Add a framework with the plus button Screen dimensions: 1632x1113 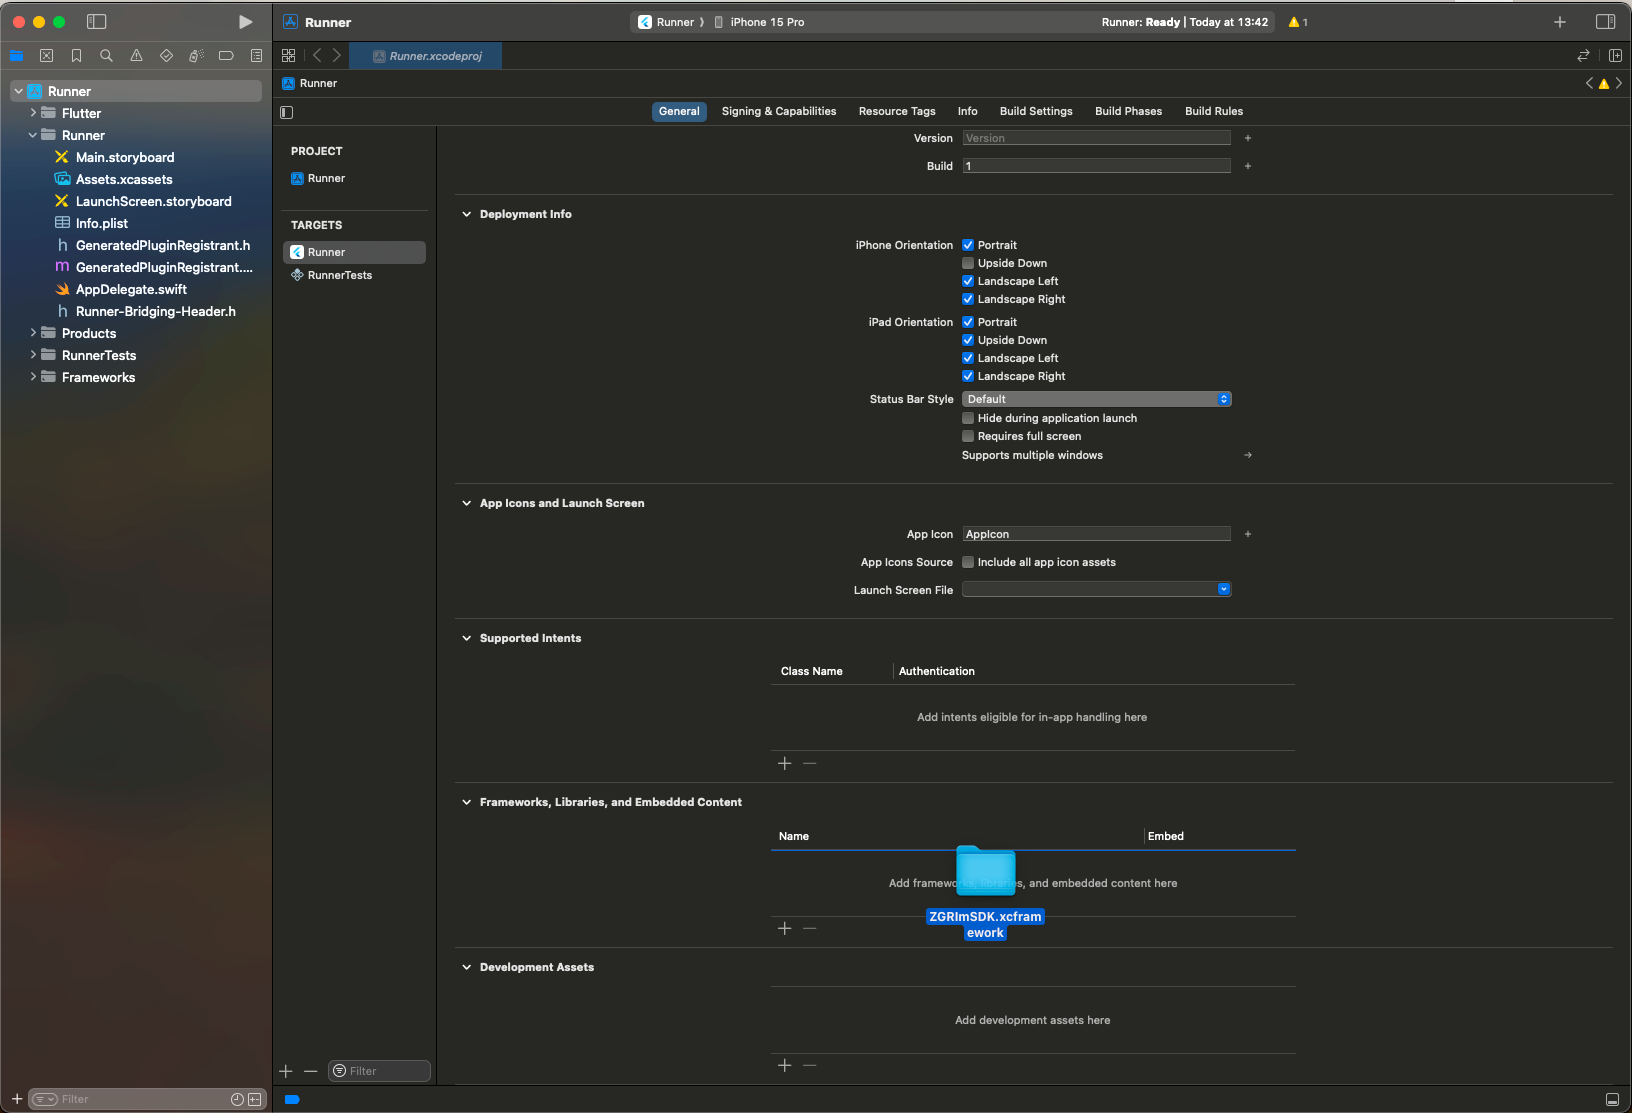[x=785, y=929]
